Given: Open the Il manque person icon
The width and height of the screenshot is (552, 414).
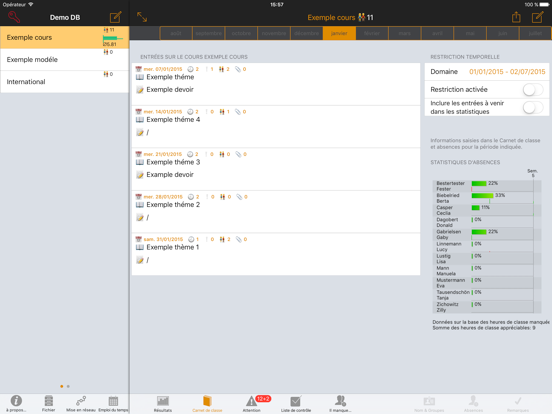Looking at the screenshot, I should click(x=340, y=401).
